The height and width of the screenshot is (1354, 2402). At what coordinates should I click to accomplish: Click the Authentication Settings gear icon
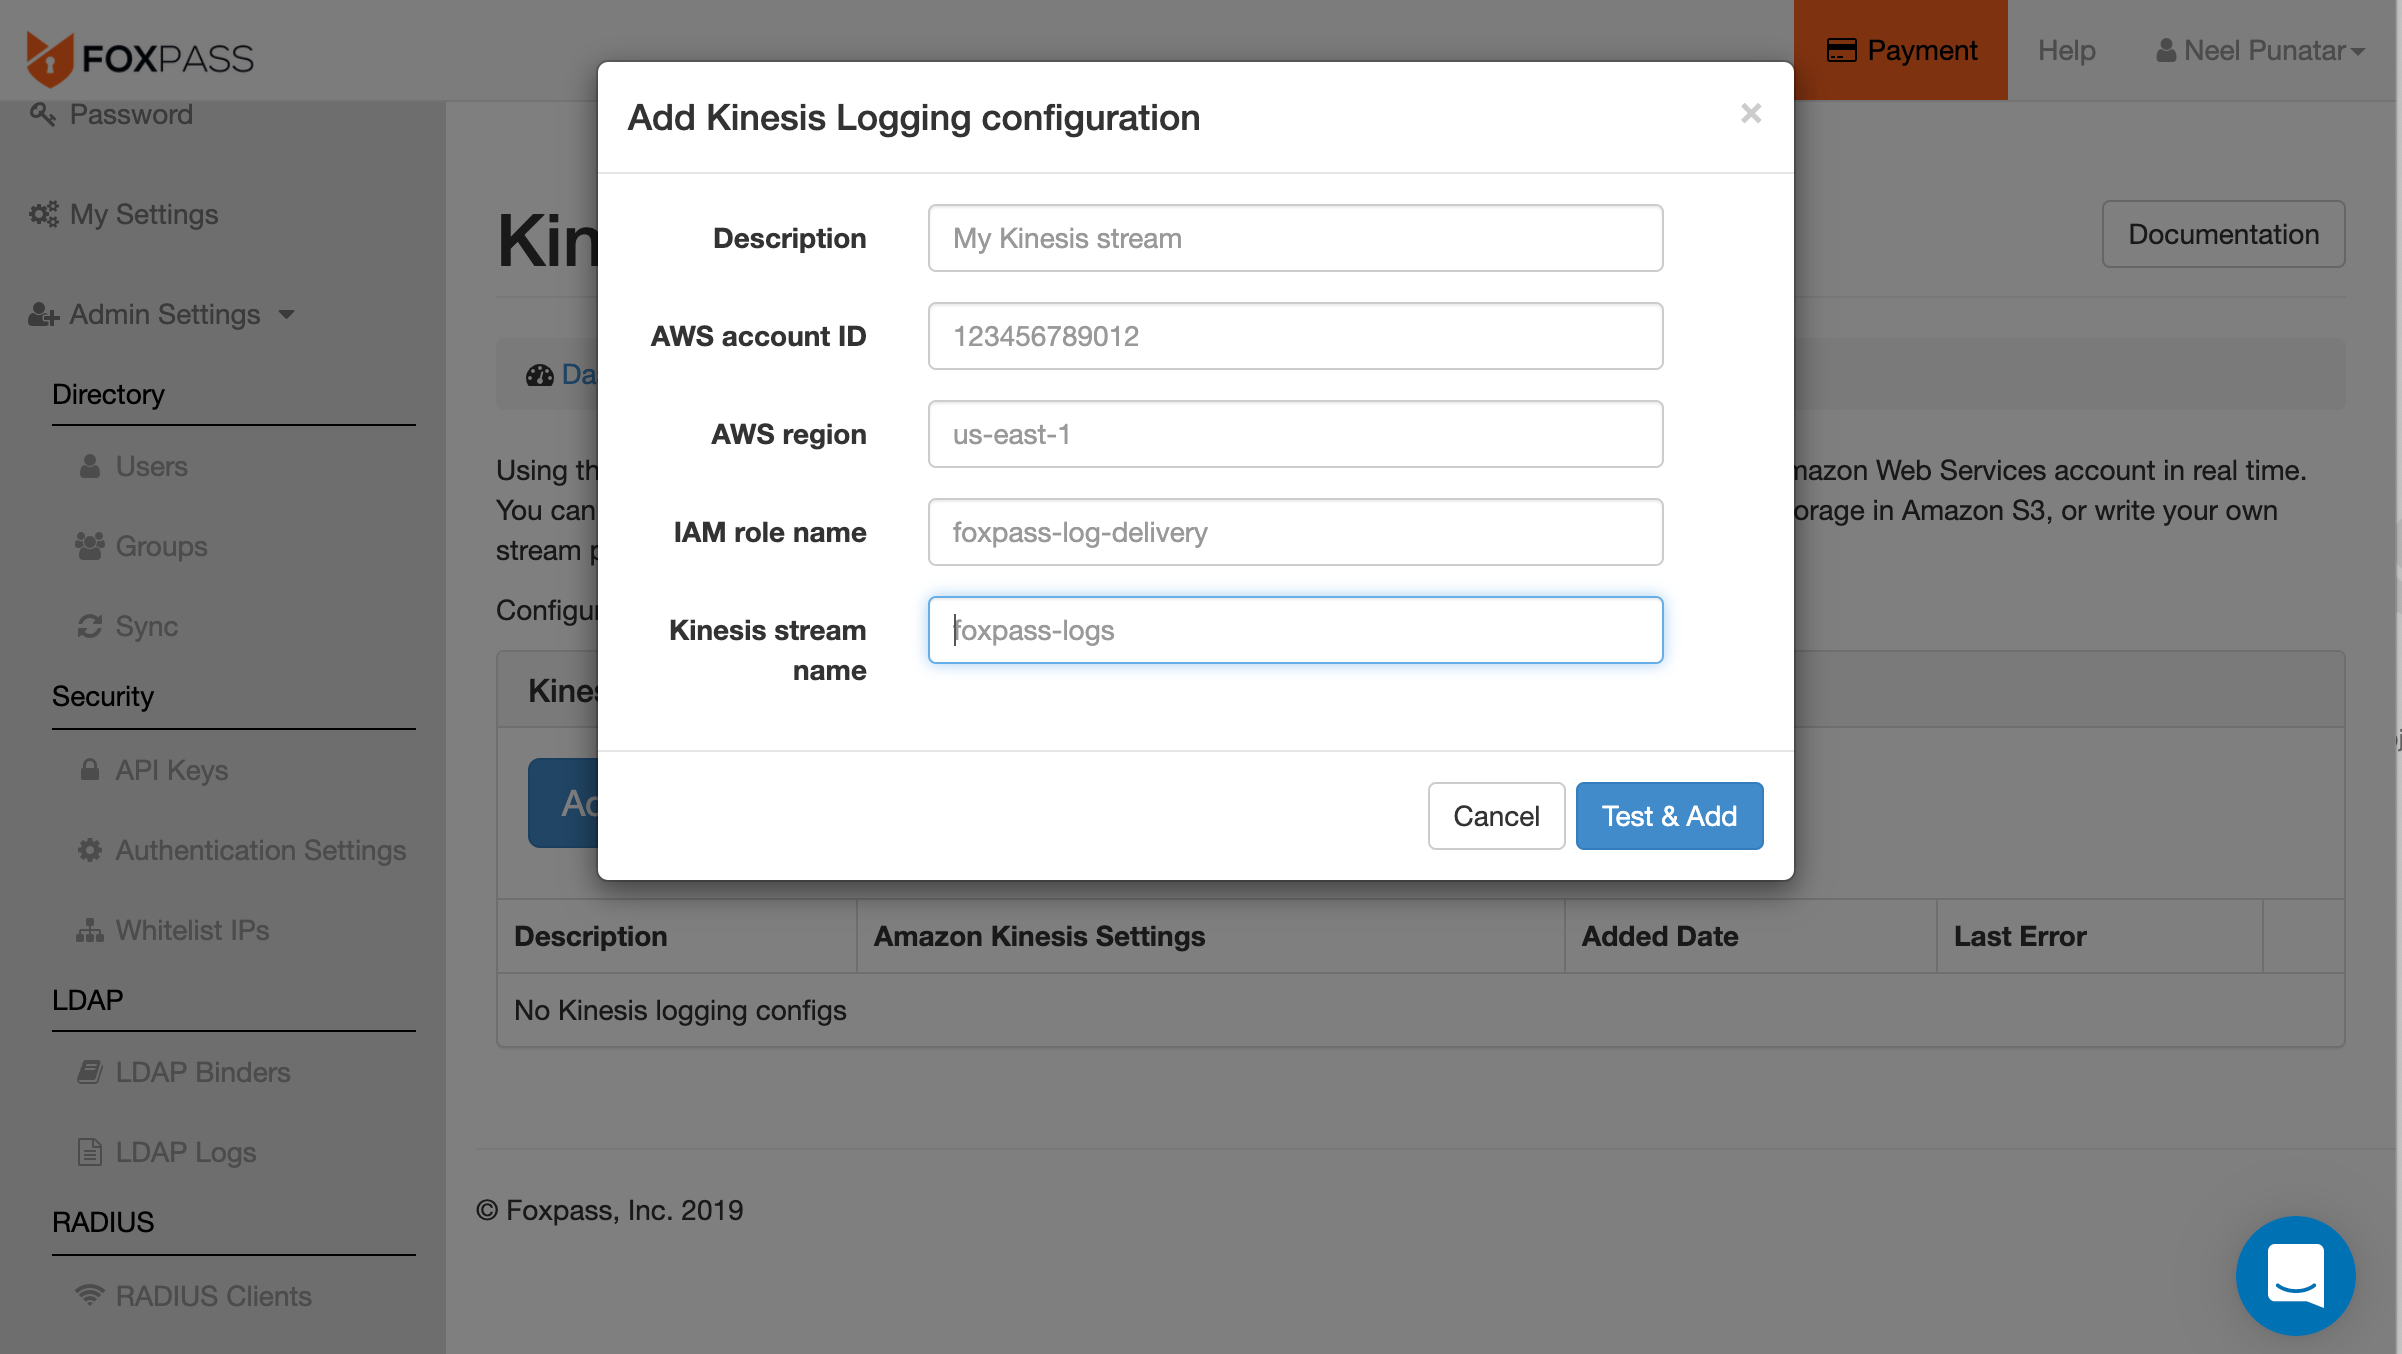[90, 850]
